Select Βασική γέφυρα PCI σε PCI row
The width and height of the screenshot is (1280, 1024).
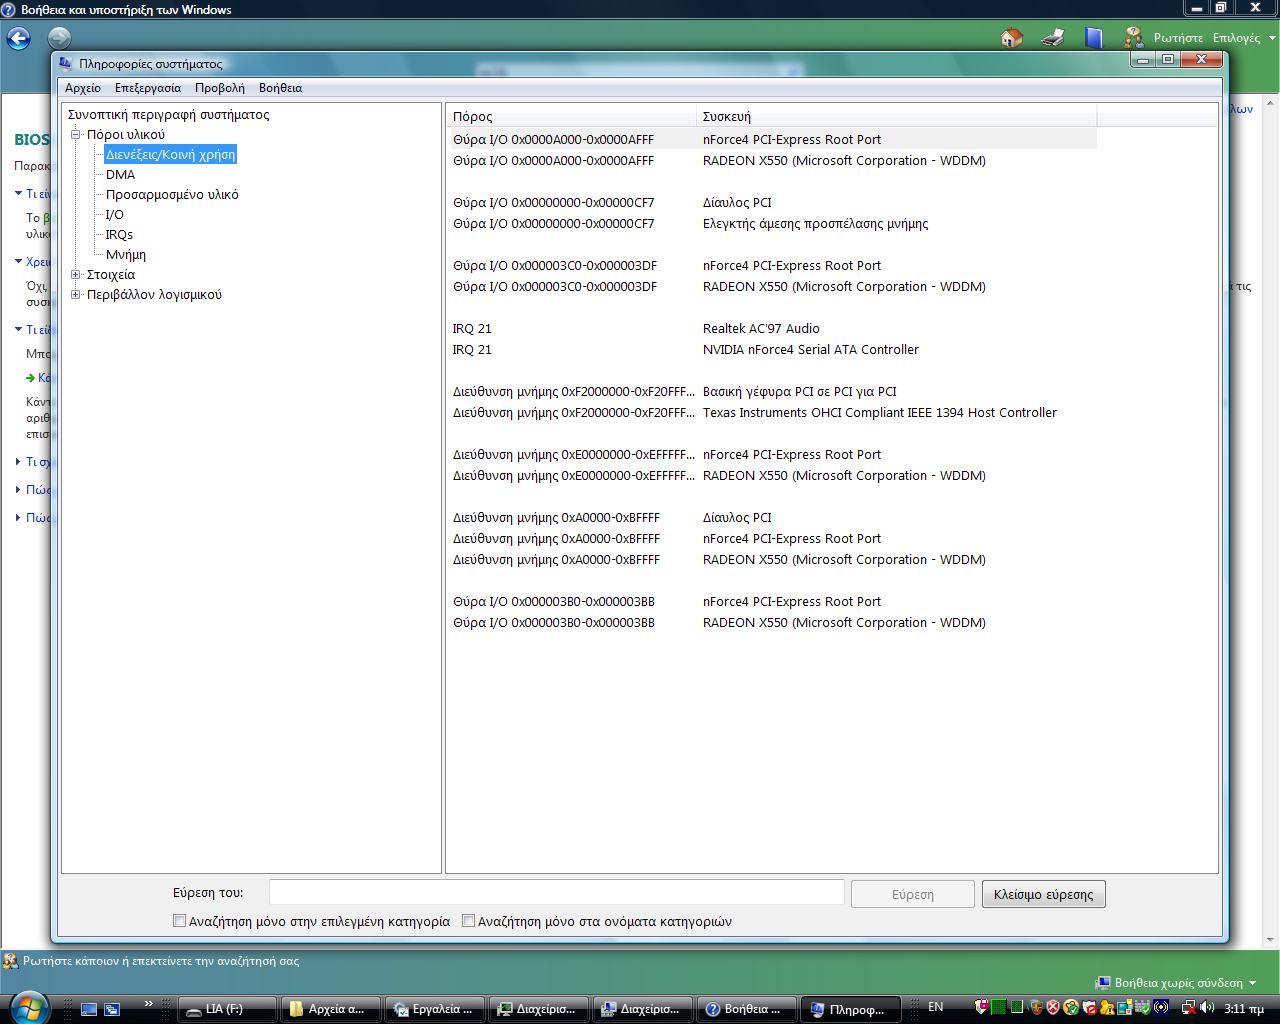coord(774,391)
